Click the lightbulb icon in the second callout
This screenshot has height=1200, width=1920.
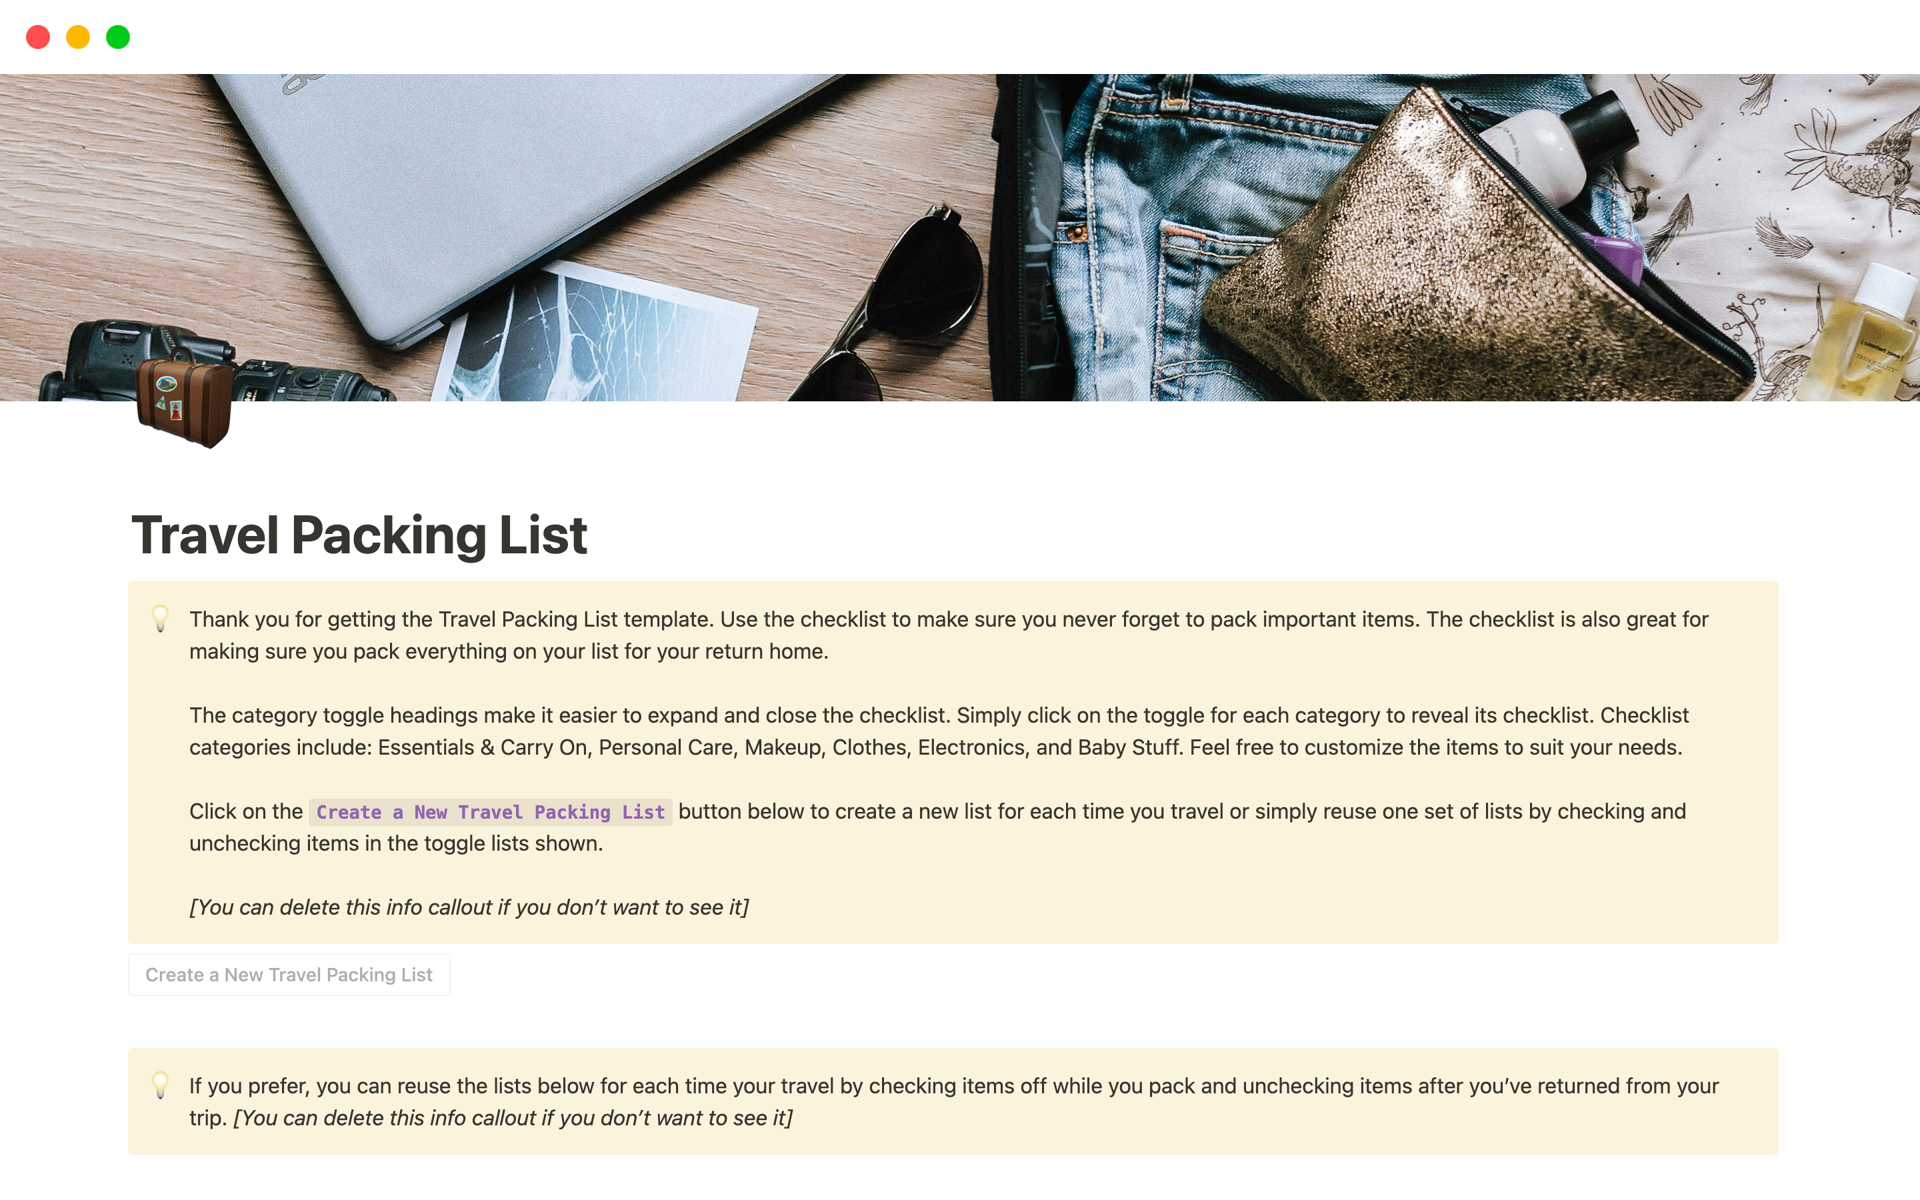click(160, 1085)
